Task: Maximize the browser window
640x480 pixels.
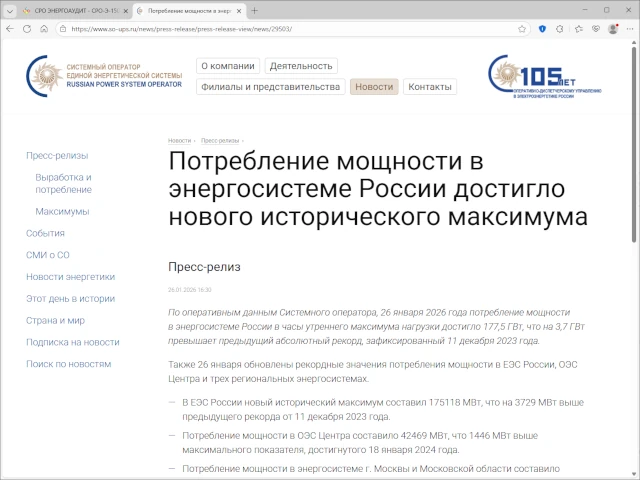Action: [x=607, y=10]
